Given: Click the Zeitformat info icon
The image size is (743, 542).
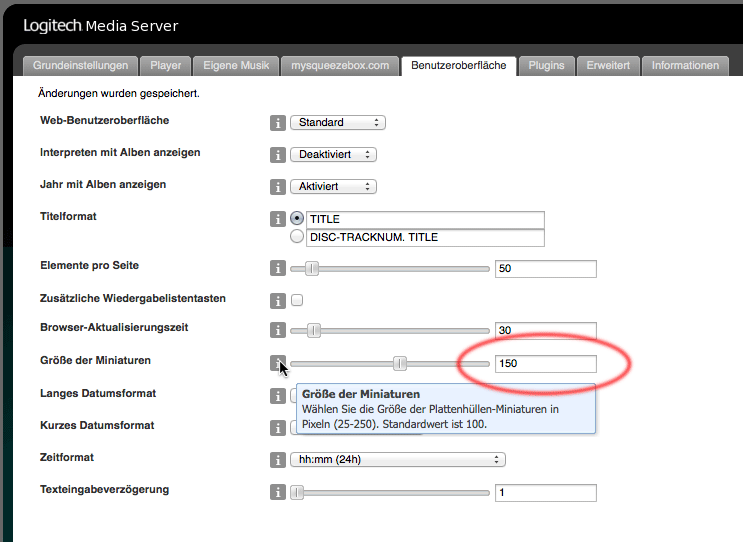Looking at the screenshot, I should 278,460.
